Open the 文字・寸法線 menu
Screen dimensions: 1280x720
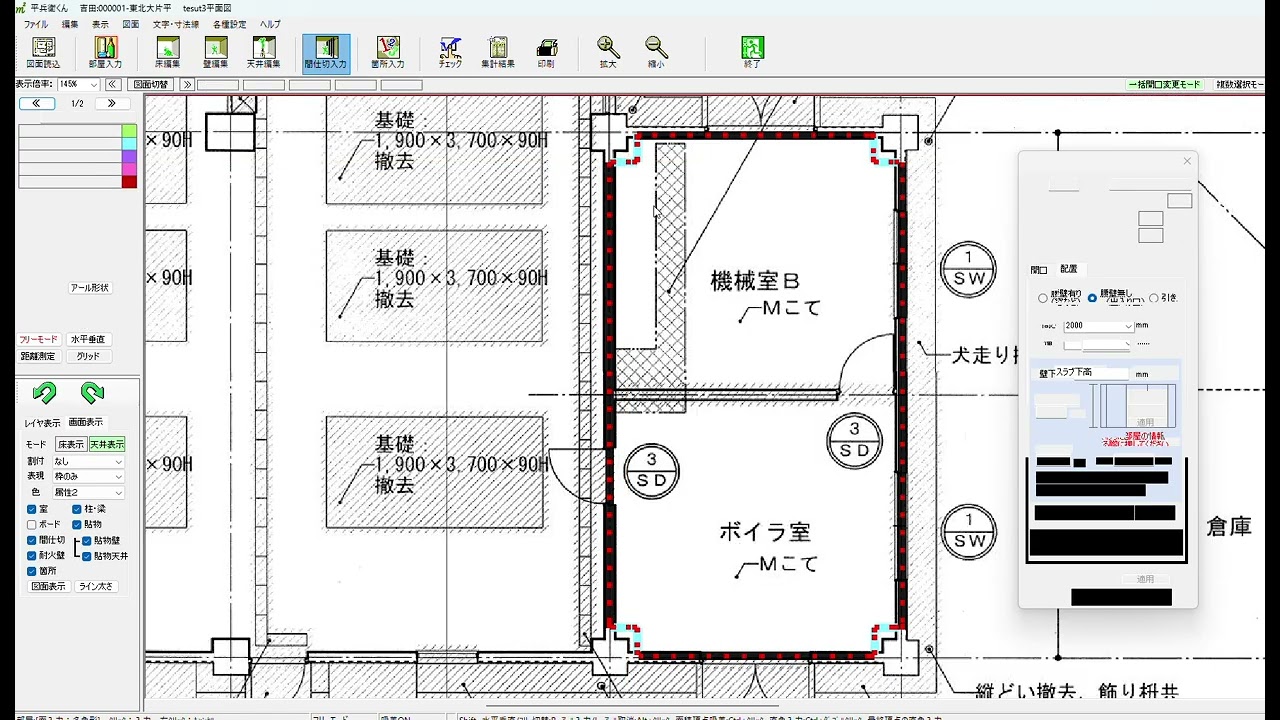tap(176, 24)
